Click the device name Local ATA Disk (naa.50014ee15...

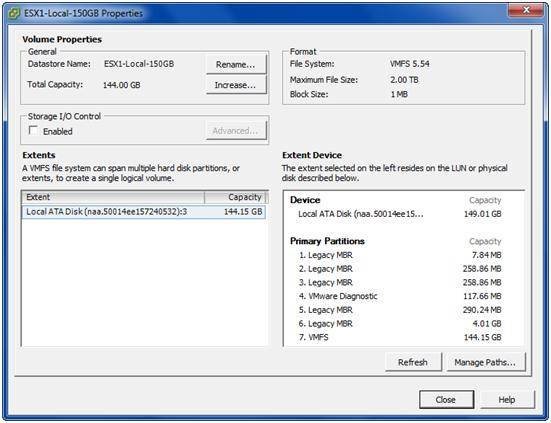pyautogui.click(x=361, y=214)
